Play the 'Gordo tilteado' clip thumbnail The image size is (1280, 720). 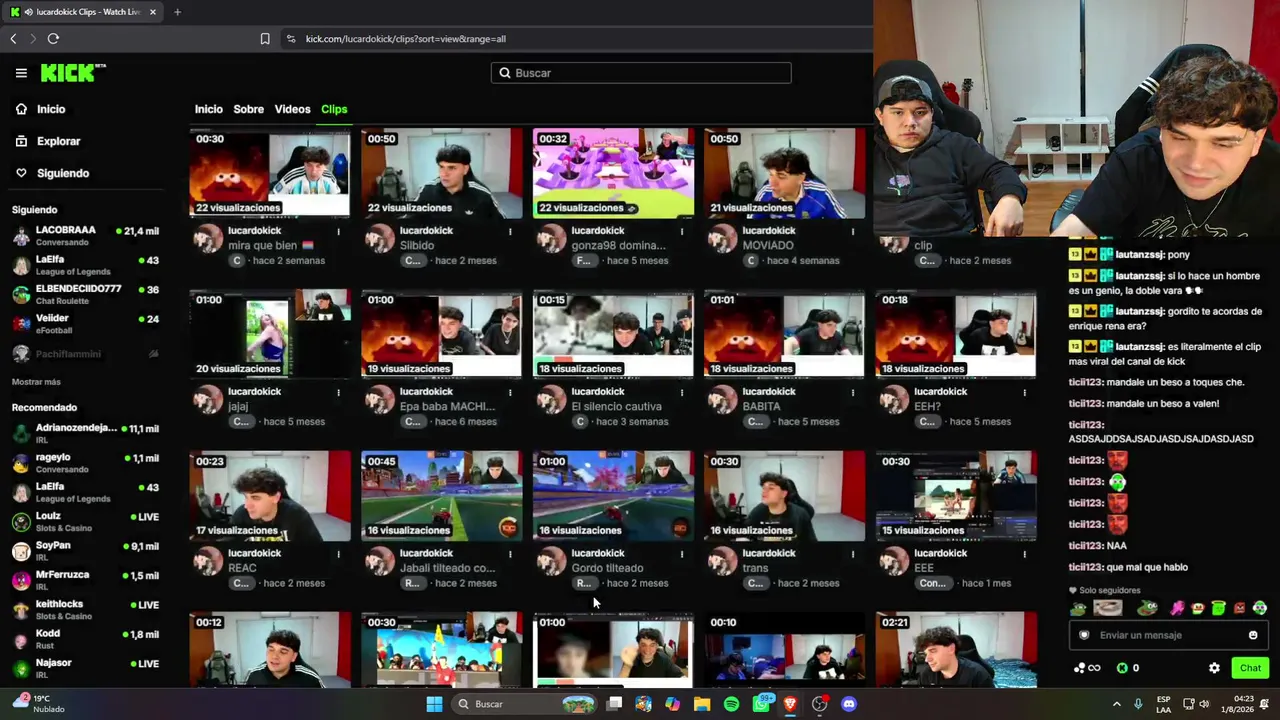point(613,495)
